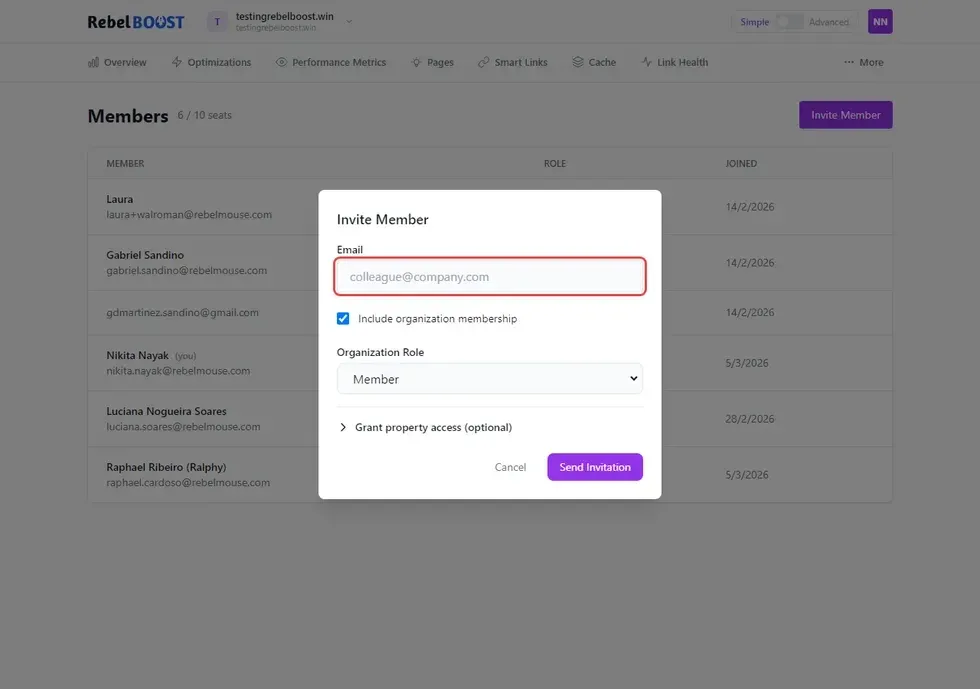The height and width of the screenshot is (689, 980).
Task: Click the Optimizations lightning icon
Action: tap(177, 62)
